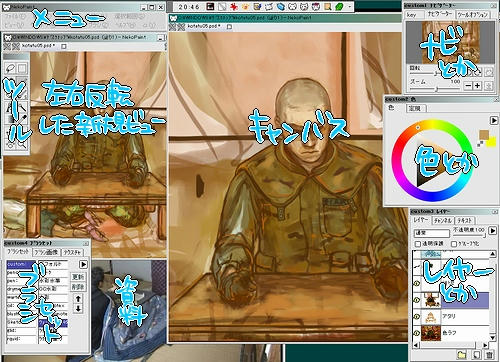Click the zoom out minus button in navigator
The width and height of the screenshot is (500, 362).
coord(468,86)
